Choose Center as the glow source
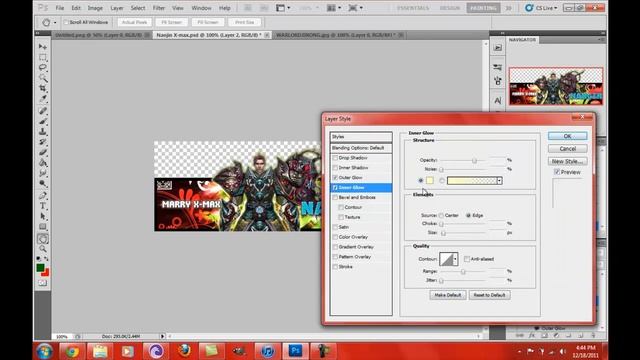640x360 pixels. [441, 216]
